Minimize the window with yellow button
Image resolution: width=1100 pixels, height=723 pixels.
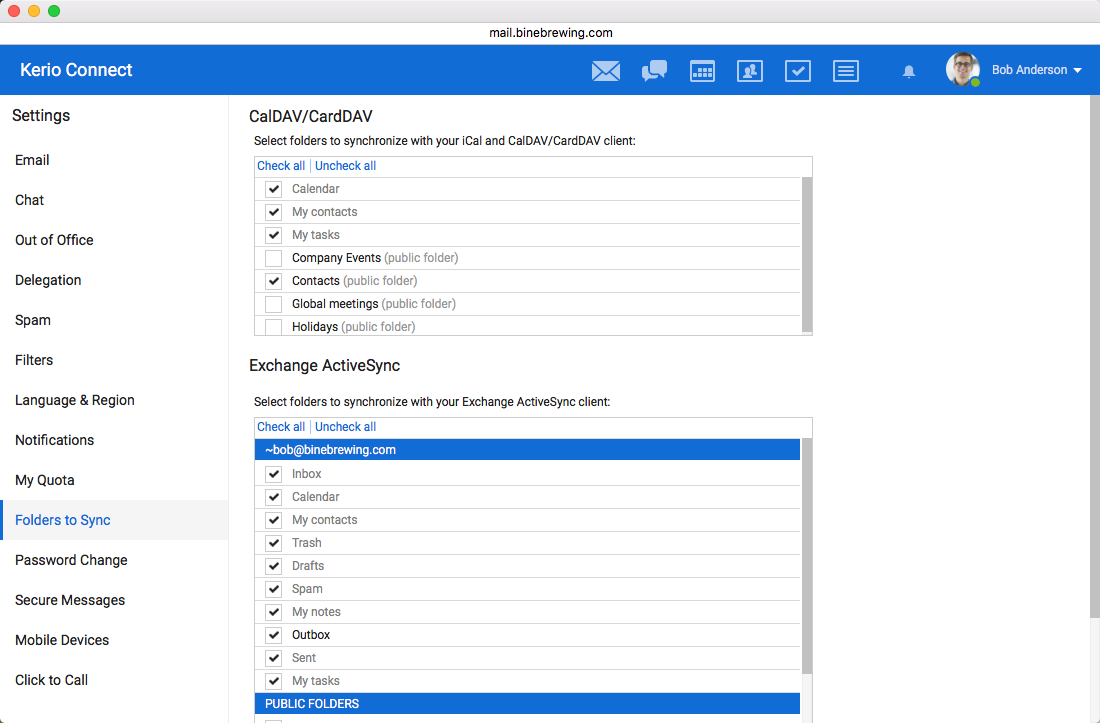point(34,11)
